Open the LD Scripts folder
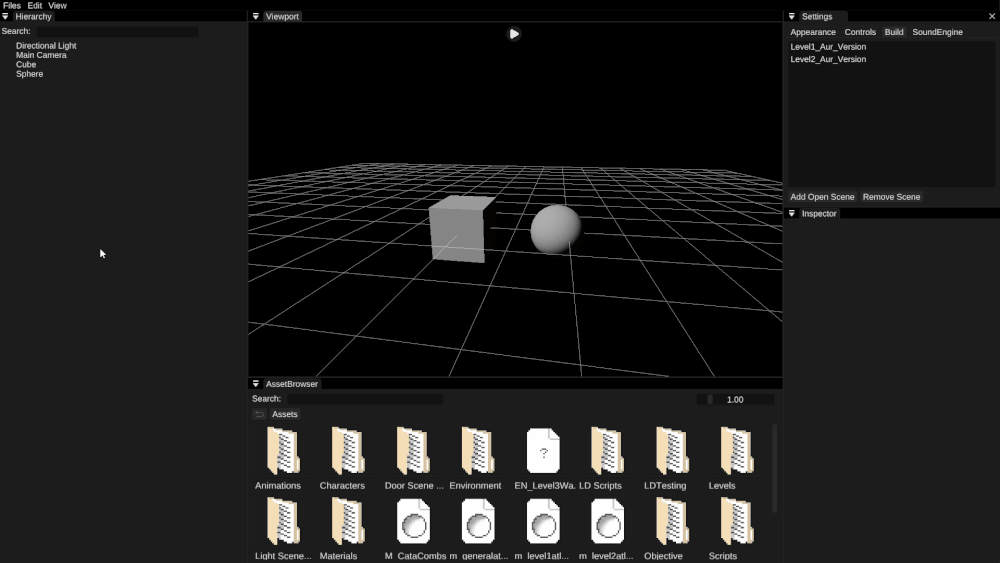The width and height of the screenshot is (1000, 563). tap(606, 452)
